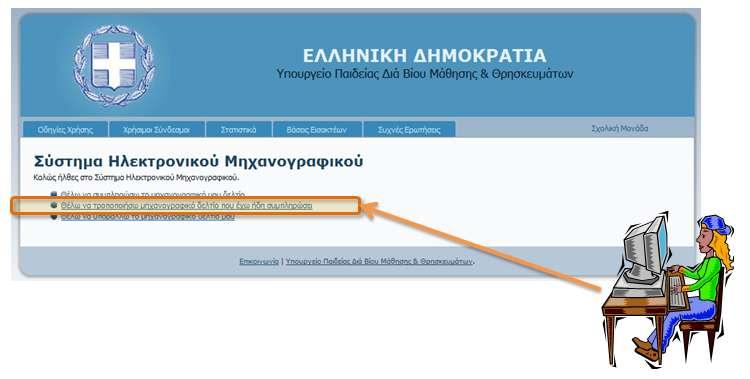This screenshot has width=750, height=379.
Task: Open the Βάσεις Εισακτέων tab
Action: tap(317, 130)
